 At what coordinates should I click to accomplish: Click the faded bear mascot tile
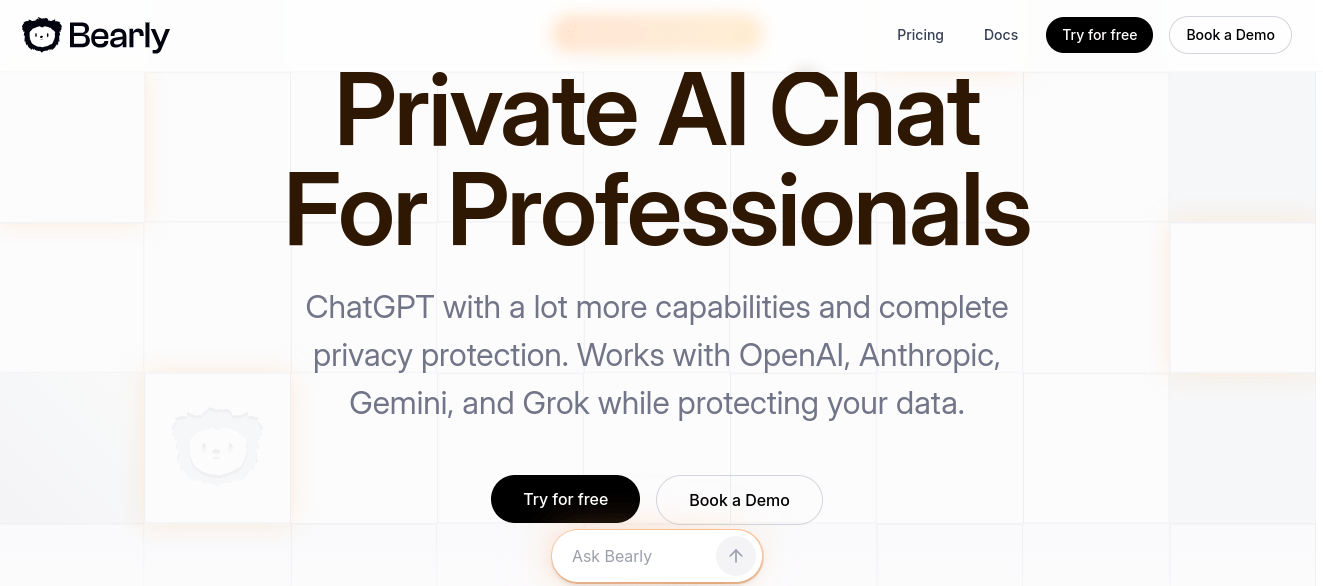tap(217, 447)
